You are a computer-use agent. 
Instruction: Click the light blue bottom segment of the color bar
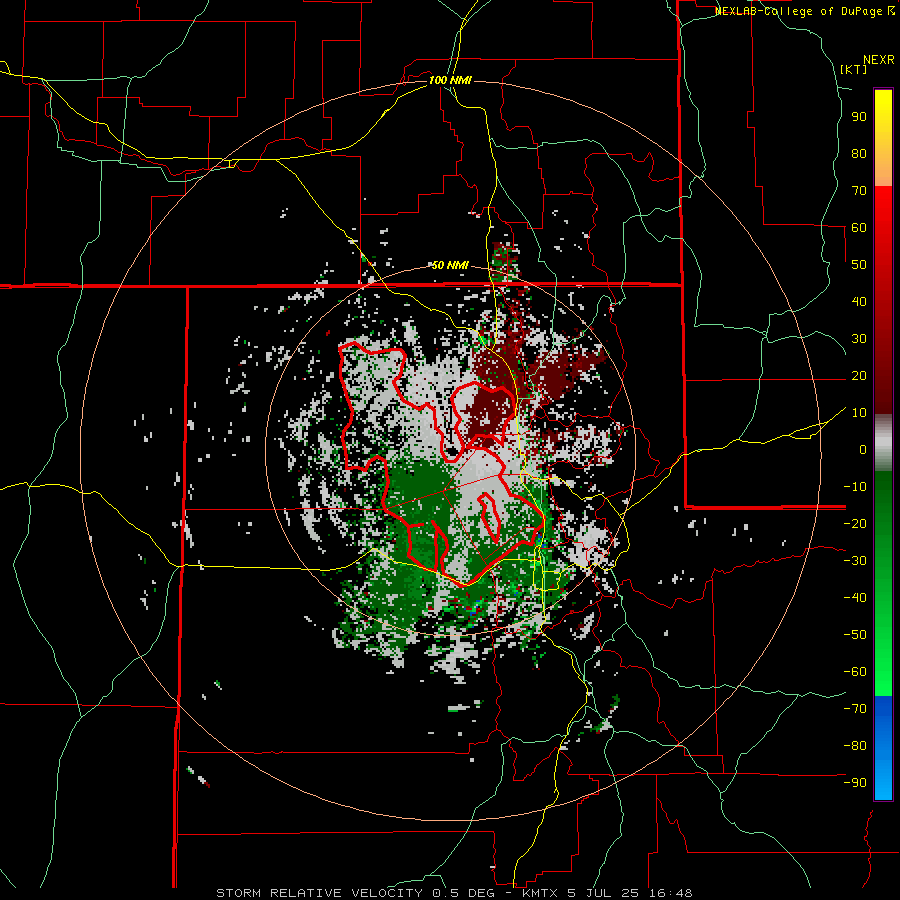[x=883, y=782]
